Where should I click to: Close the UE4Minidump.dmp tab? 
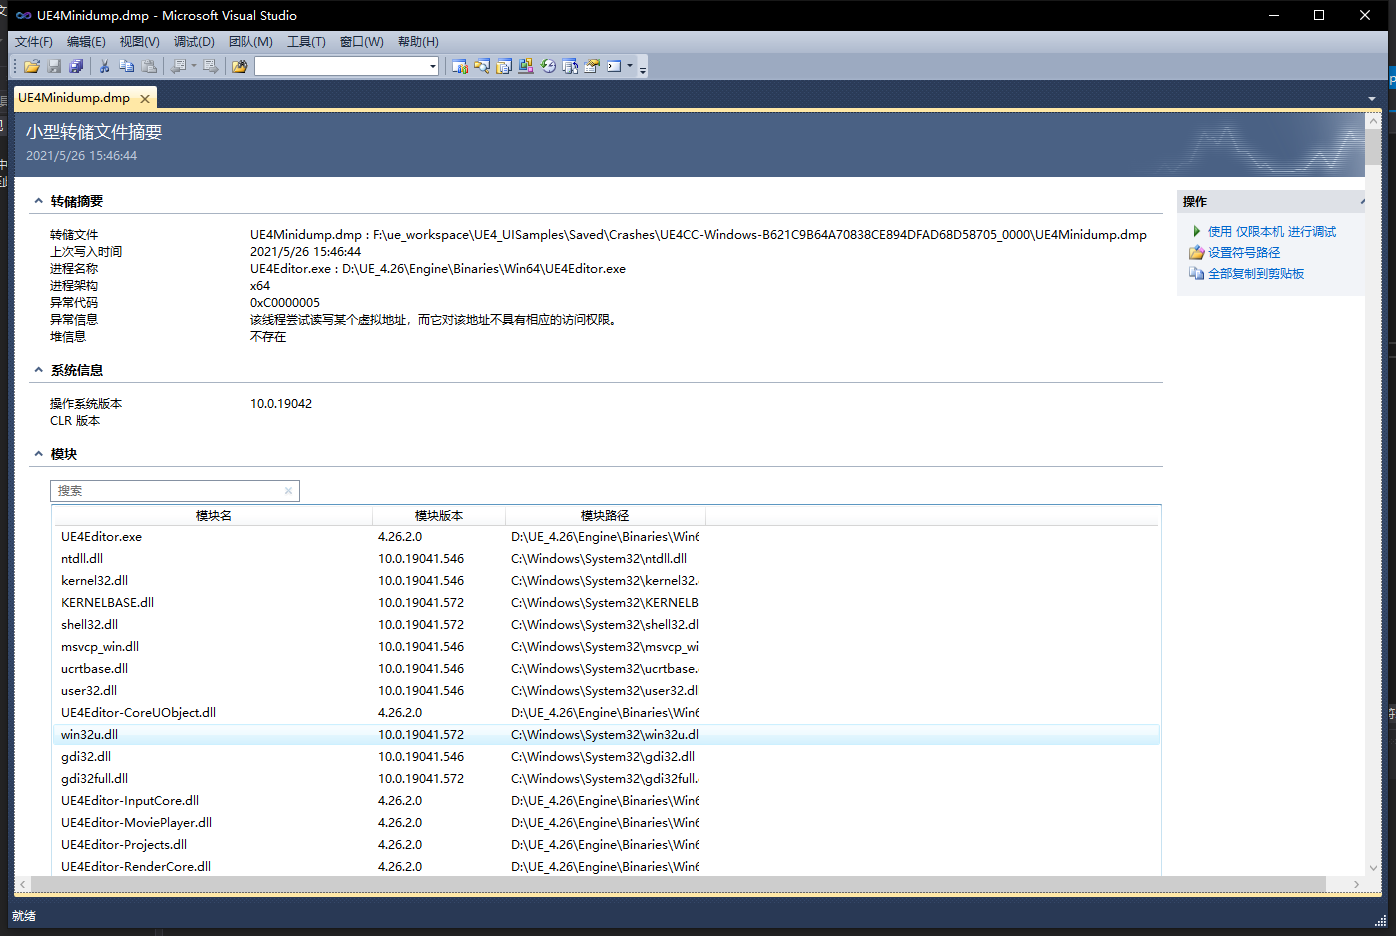145,98
